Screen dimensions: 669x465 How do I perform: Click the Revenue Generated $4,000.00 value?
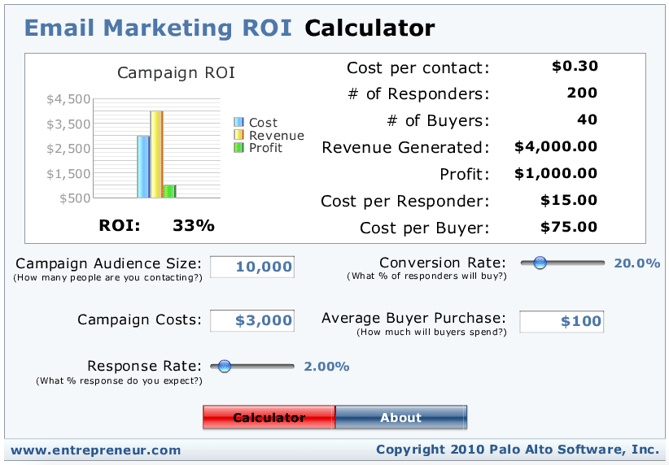[x=555, y=146]
